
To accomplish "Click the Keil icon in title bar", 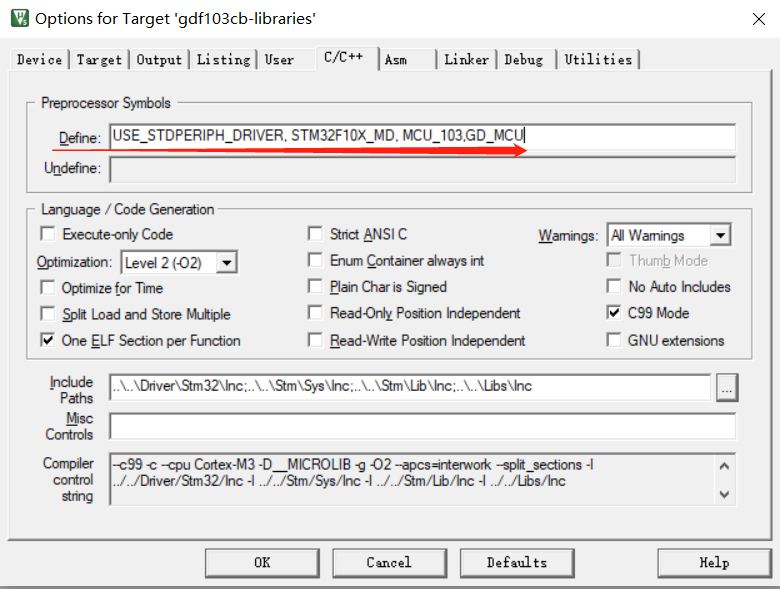I will click(19, 18).
